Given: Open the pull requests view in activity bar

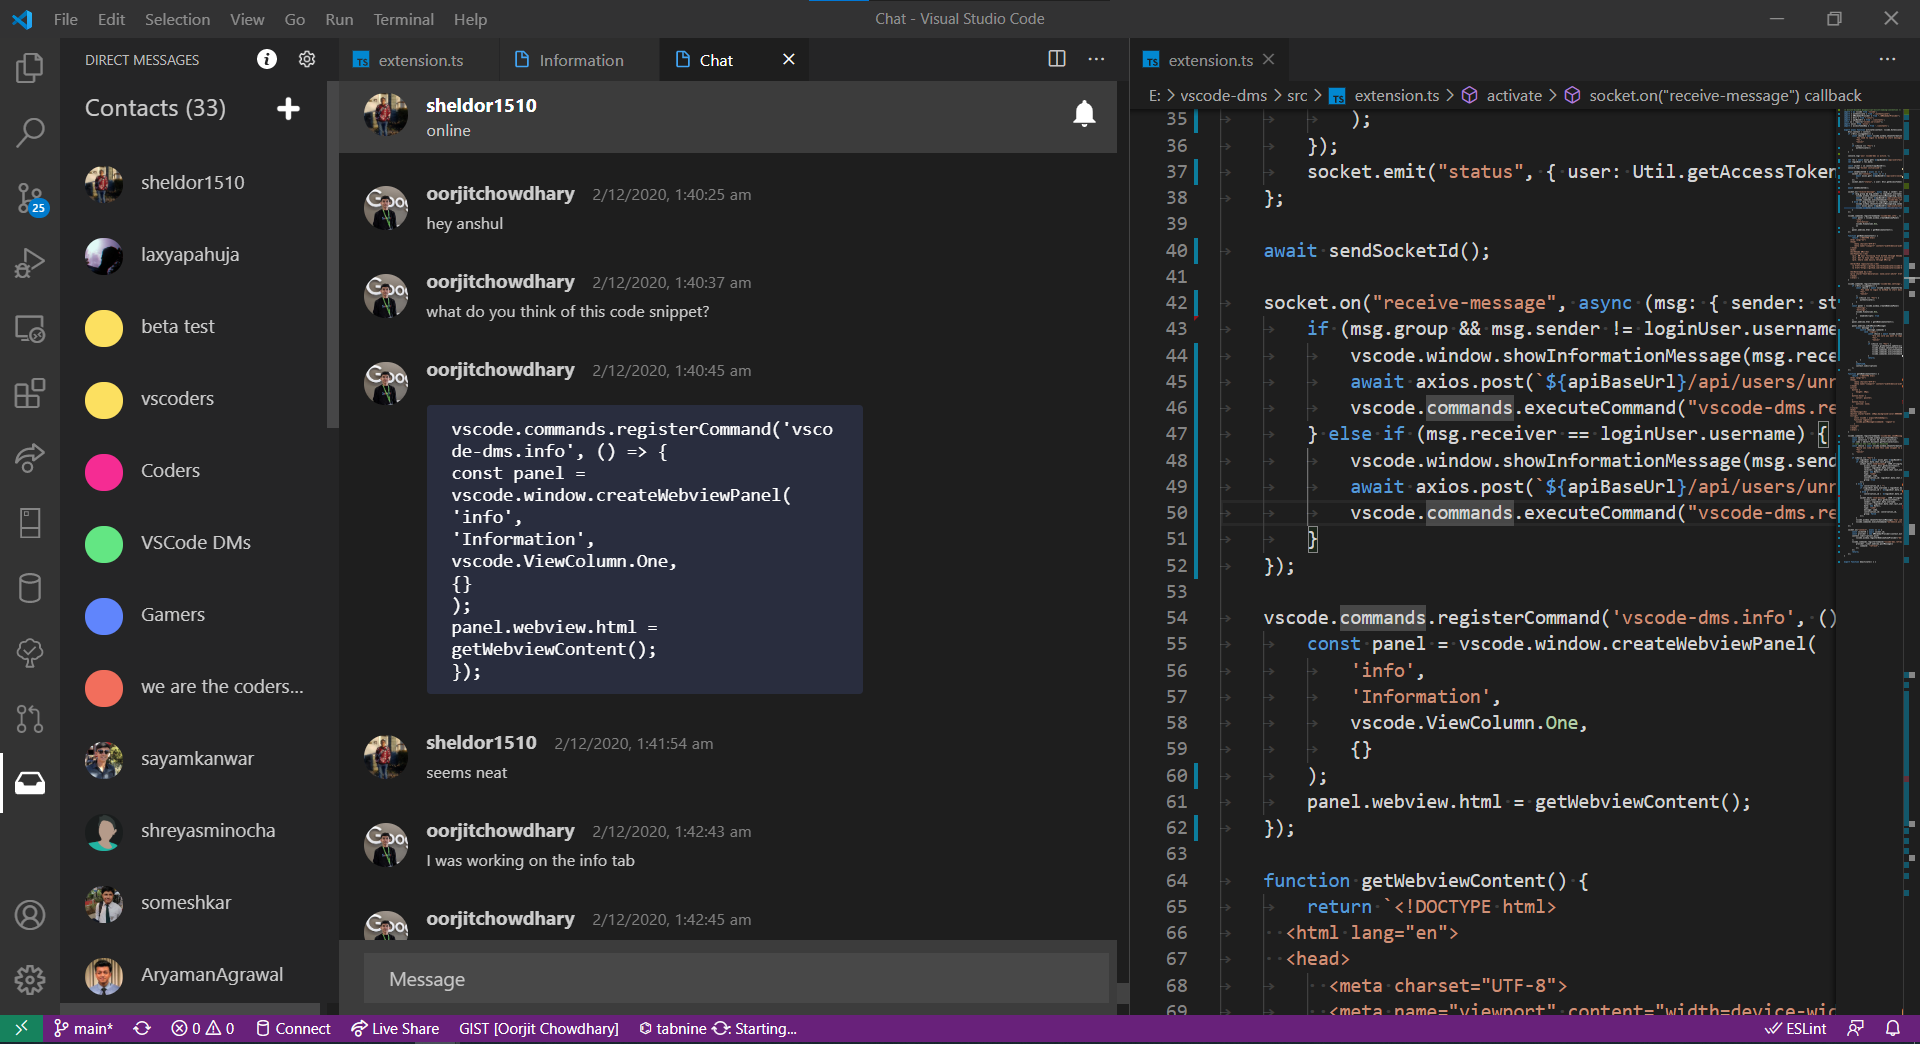Looking at the screenshot, I should click(30, 718).
